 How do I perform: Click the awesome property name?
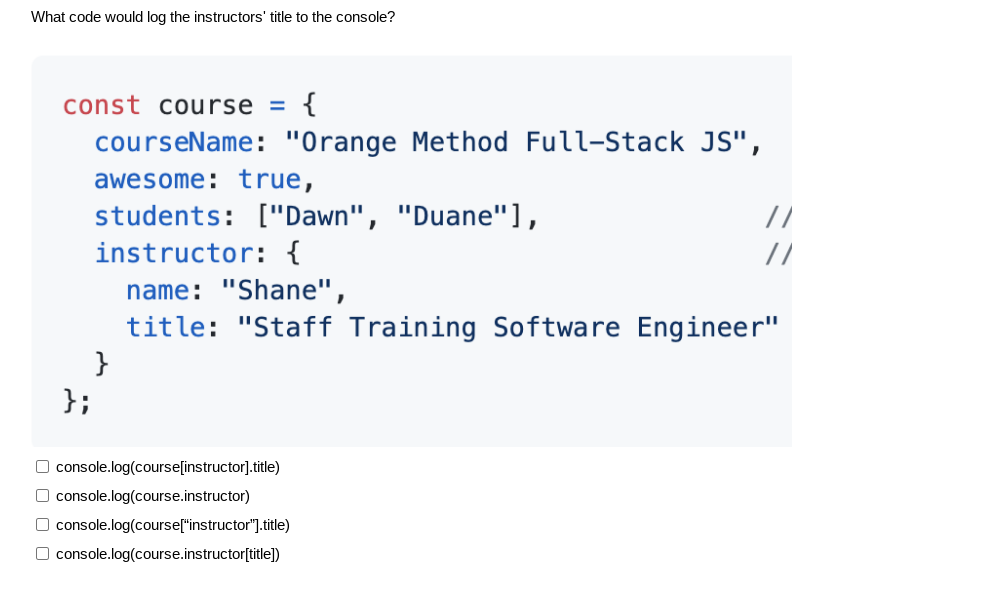click(150, 179)
